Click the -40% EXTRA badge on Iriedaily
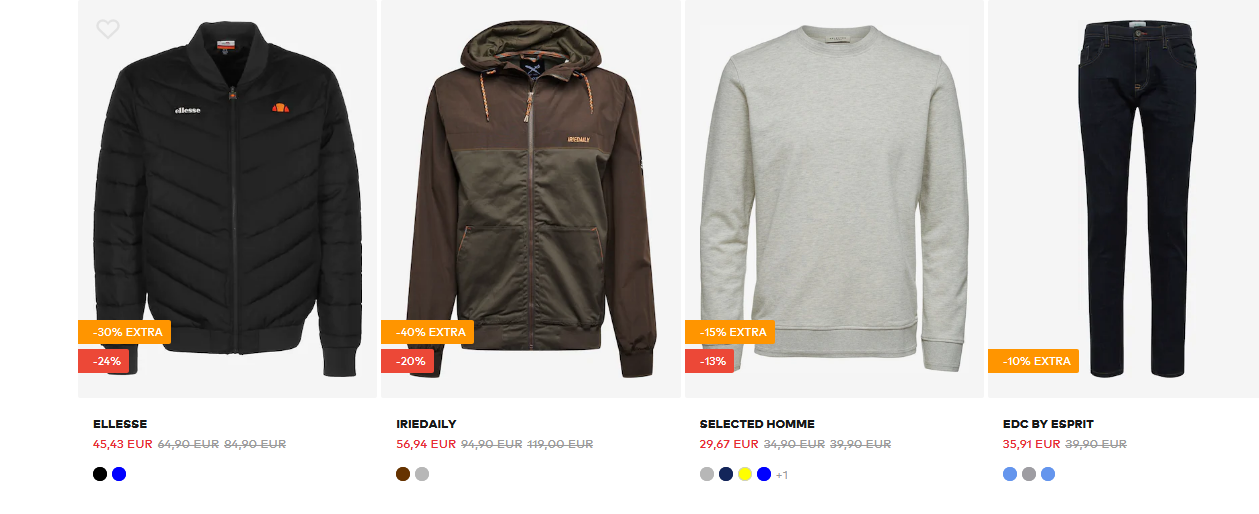 tap(427, 332)
